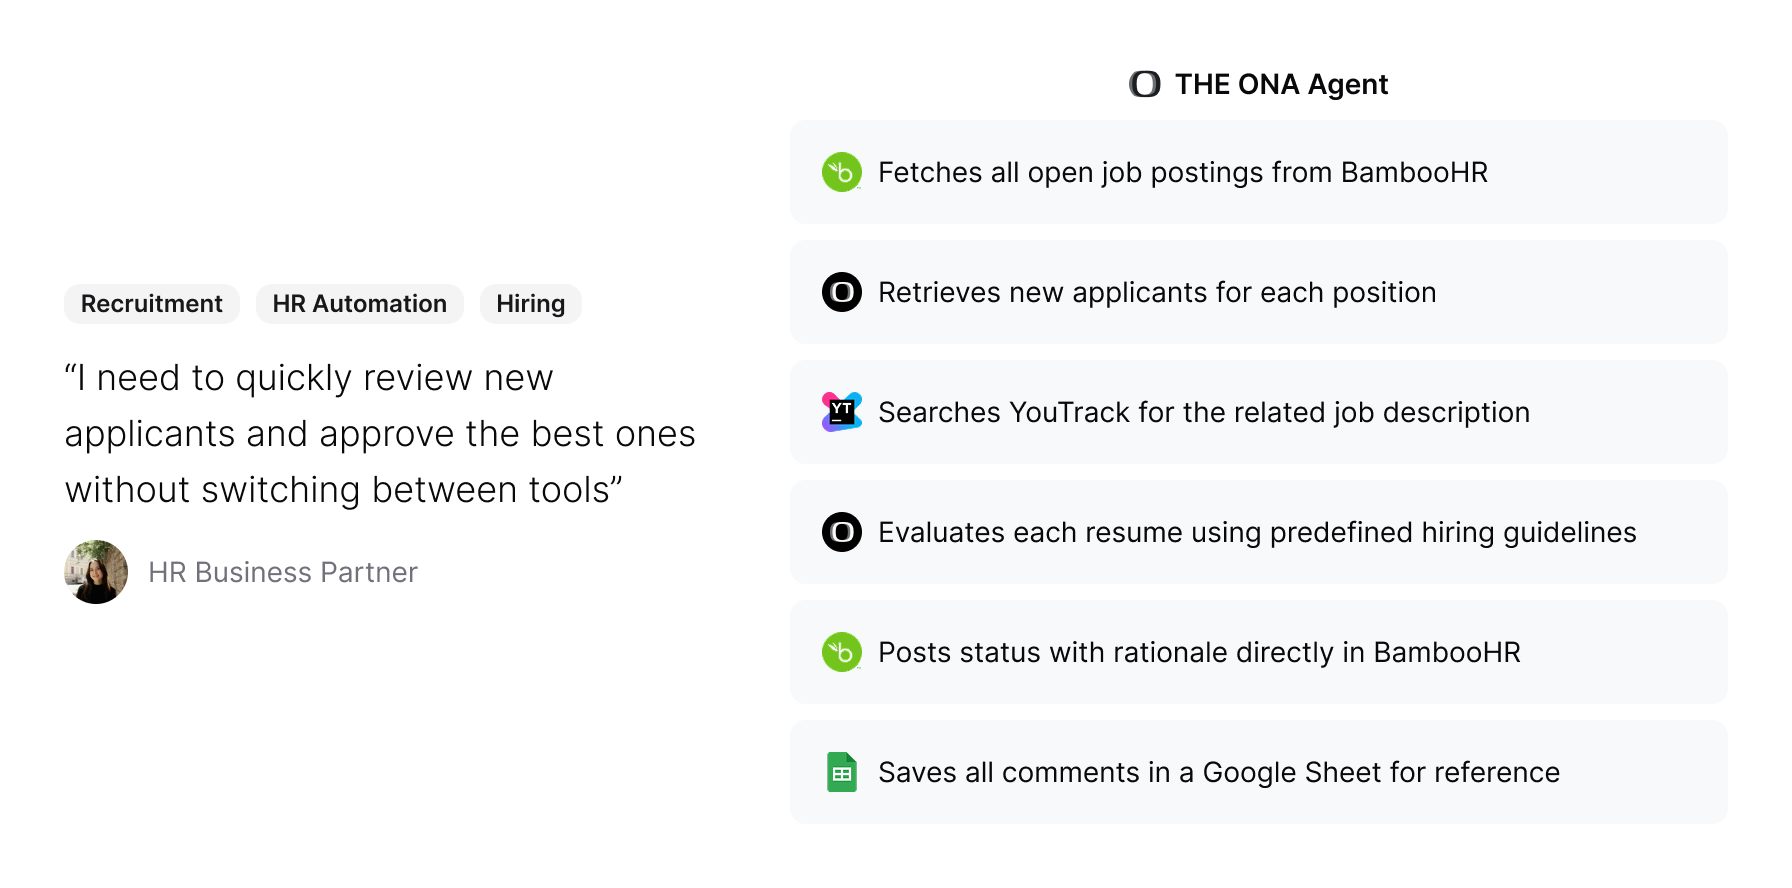Click the quote about reviewing new applicants
Screen dimensions: 1792x888
(380, 434)
